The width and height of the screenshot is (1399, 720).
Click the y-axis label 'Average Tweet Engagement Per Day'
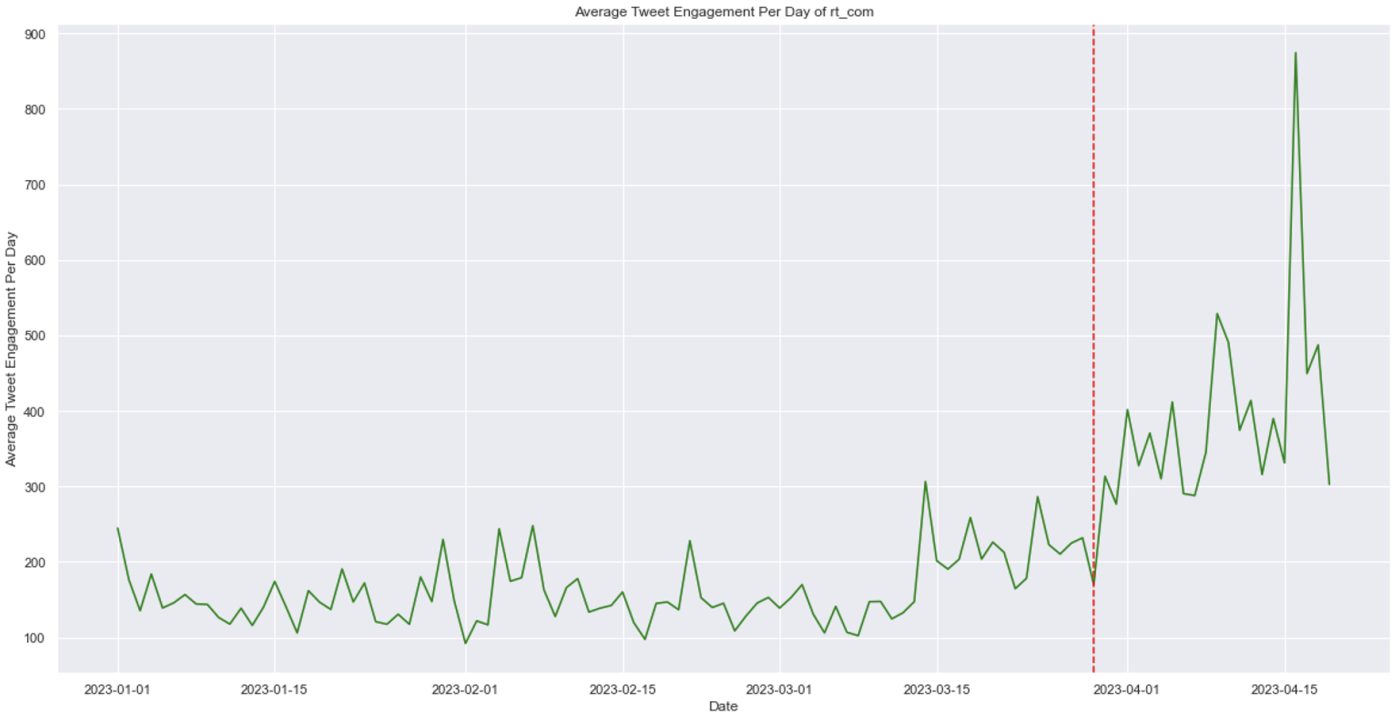tap(11, 348)
